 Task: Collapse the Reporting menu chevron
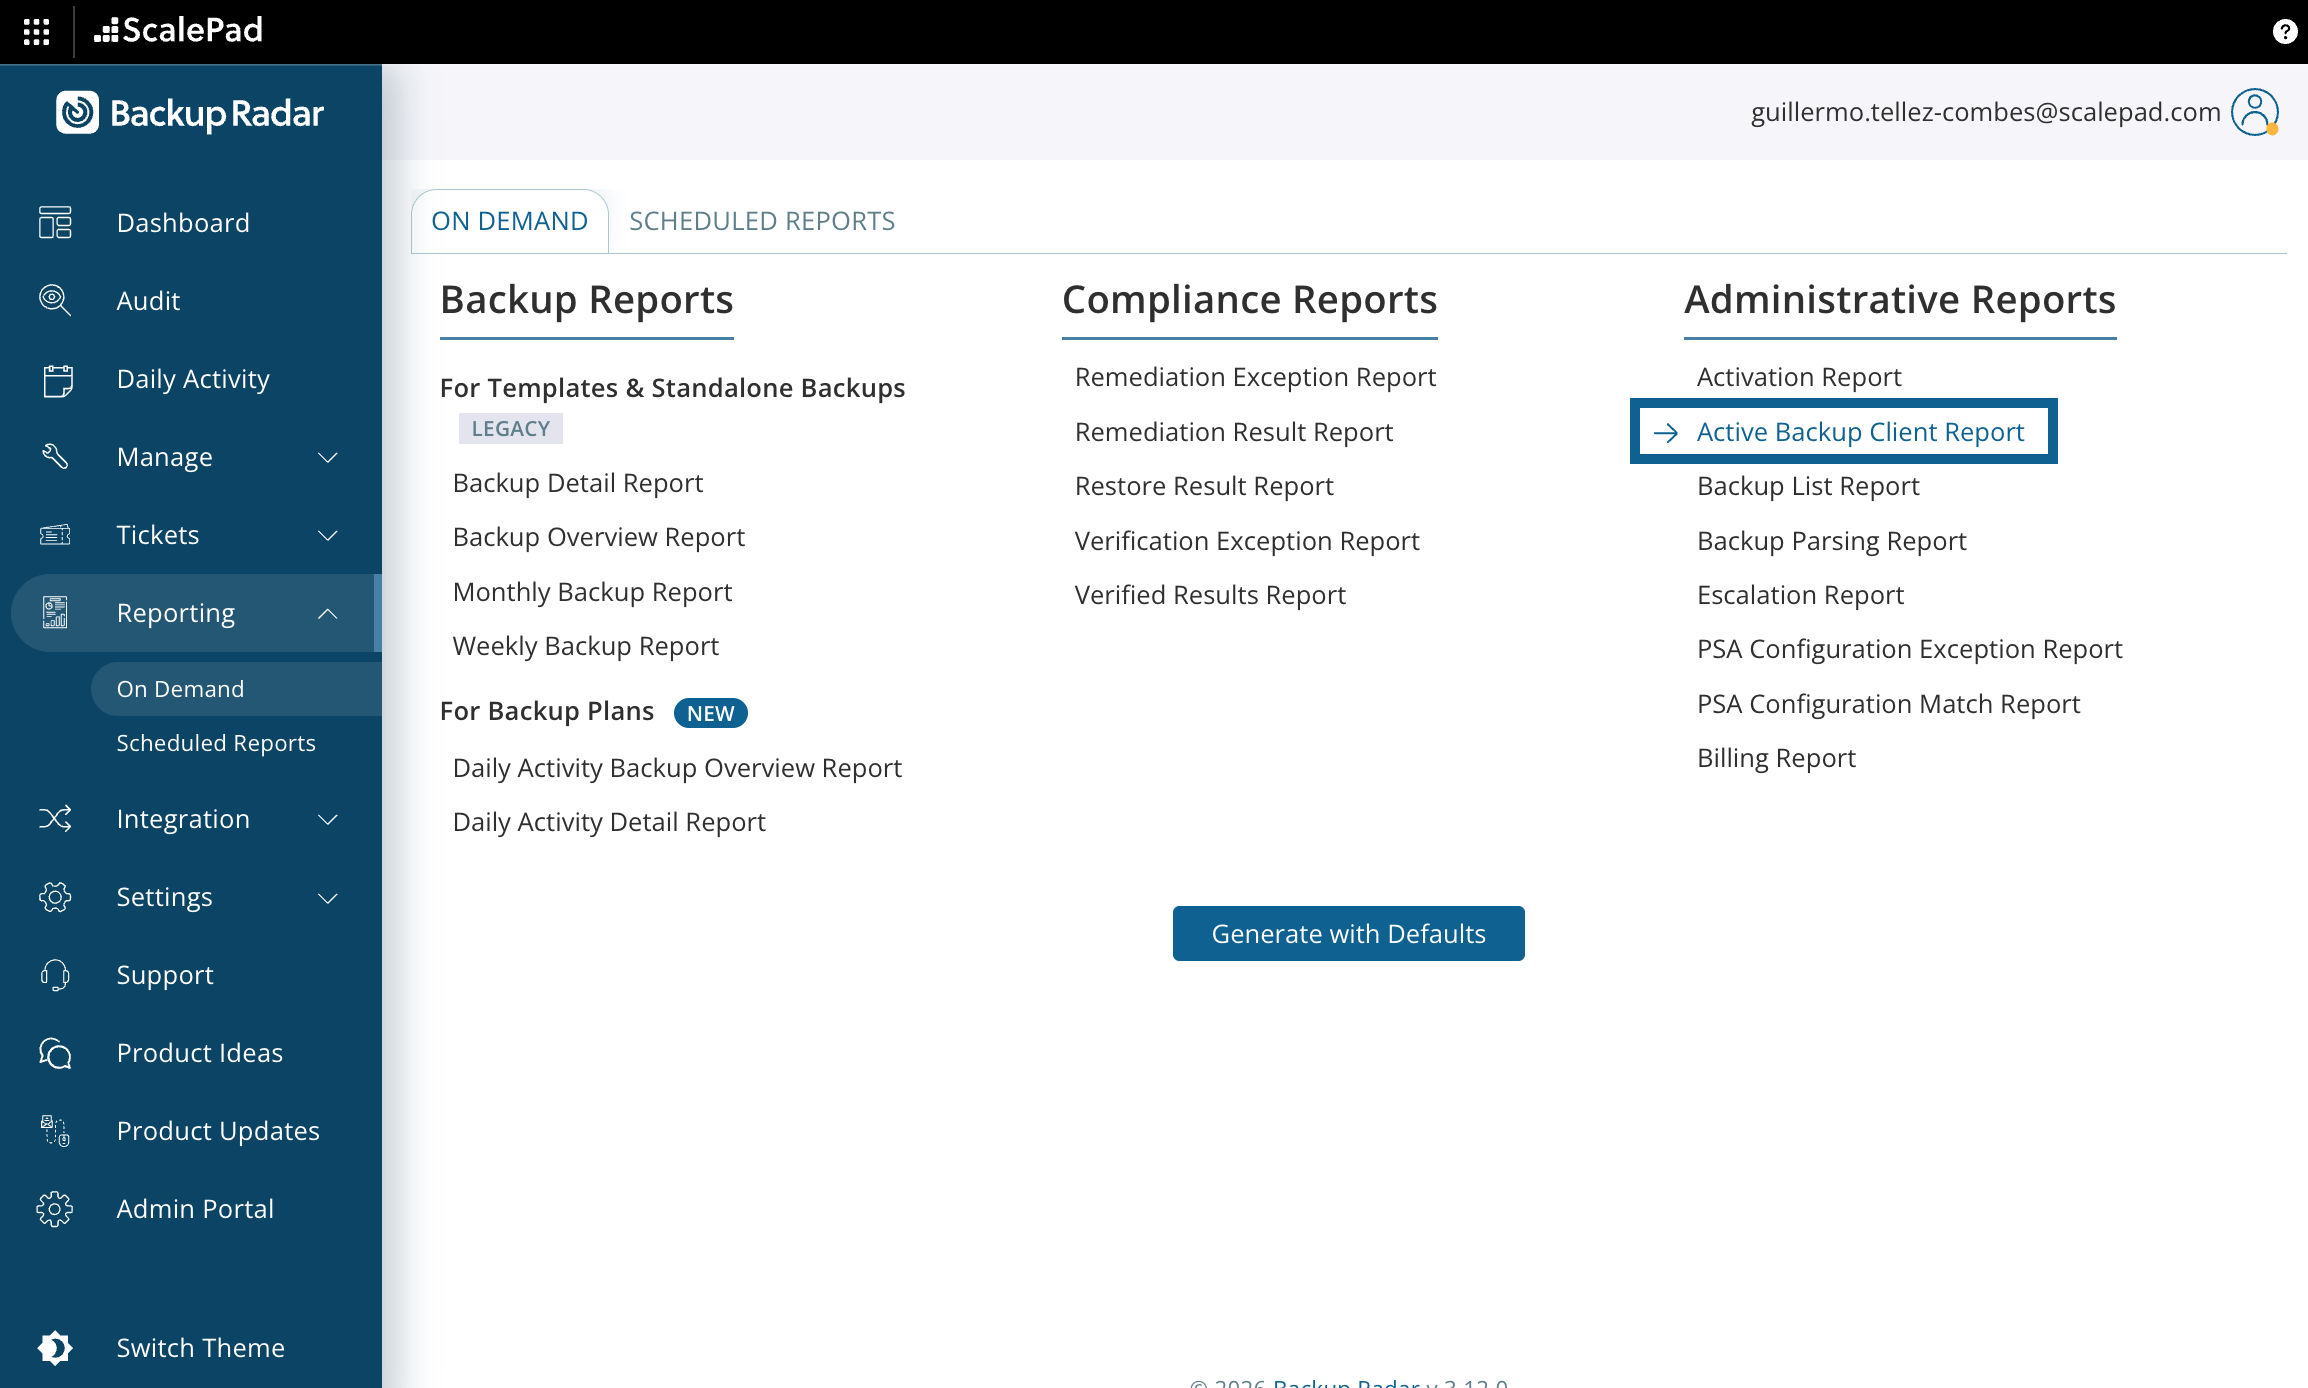328,613
